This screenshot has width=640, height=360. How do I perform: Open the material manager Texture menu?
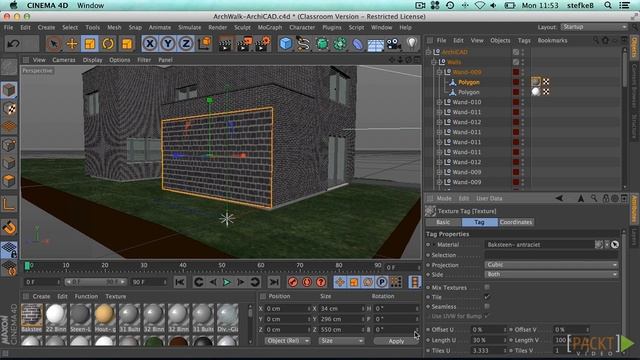(x=116, y=296)
